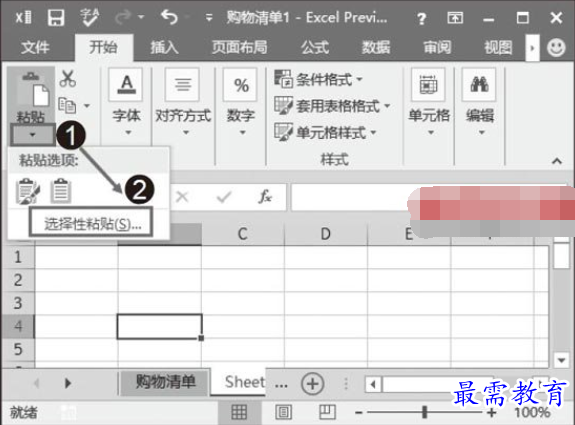Screen dimensions: 575x425
Task: Click the formula confirm checkmark icon
Action: click(x=223, y=197)
